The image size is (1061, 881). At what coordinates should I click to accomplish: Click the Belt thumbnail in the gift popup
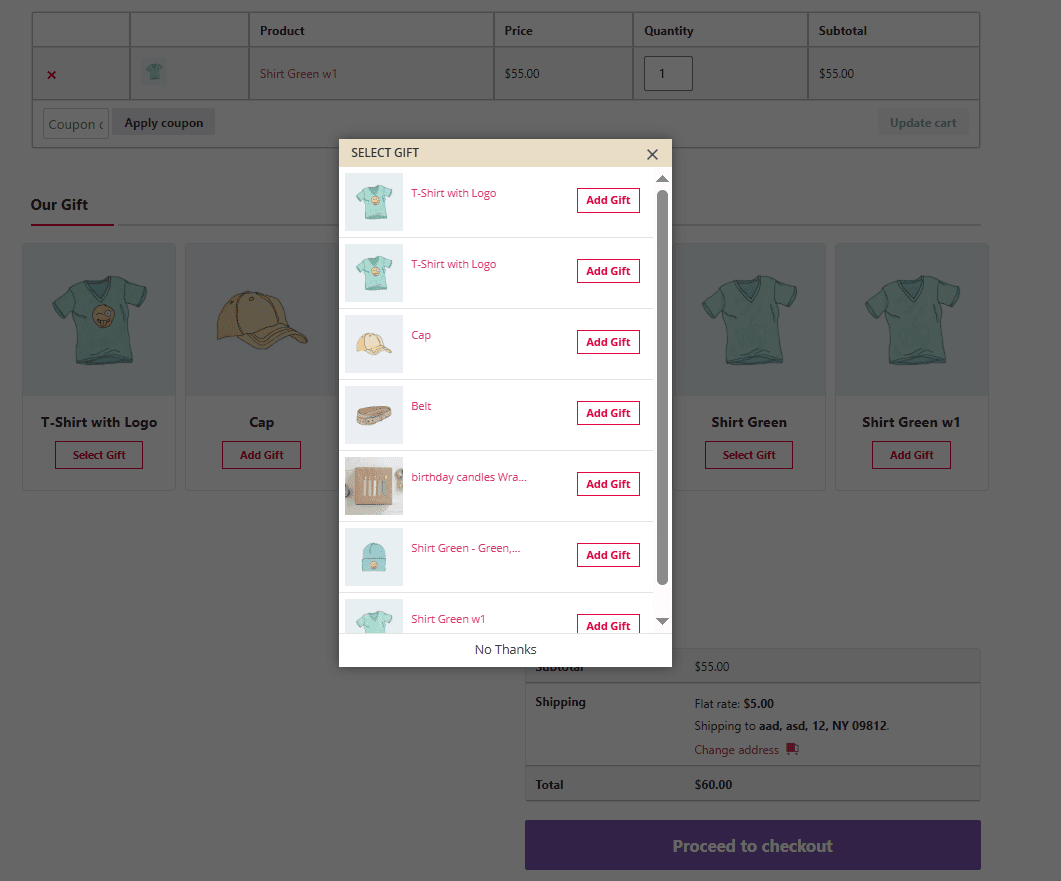click(373, 414)
